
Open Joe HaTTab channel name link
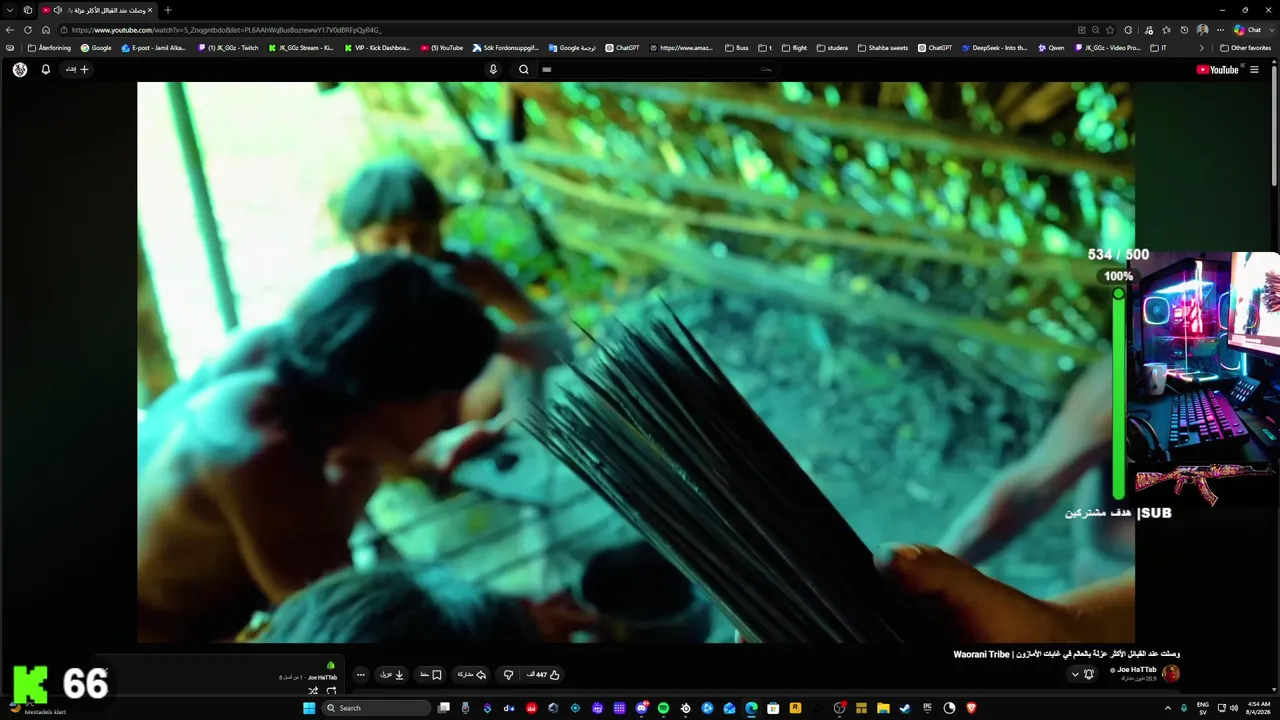click(1136, 670)
